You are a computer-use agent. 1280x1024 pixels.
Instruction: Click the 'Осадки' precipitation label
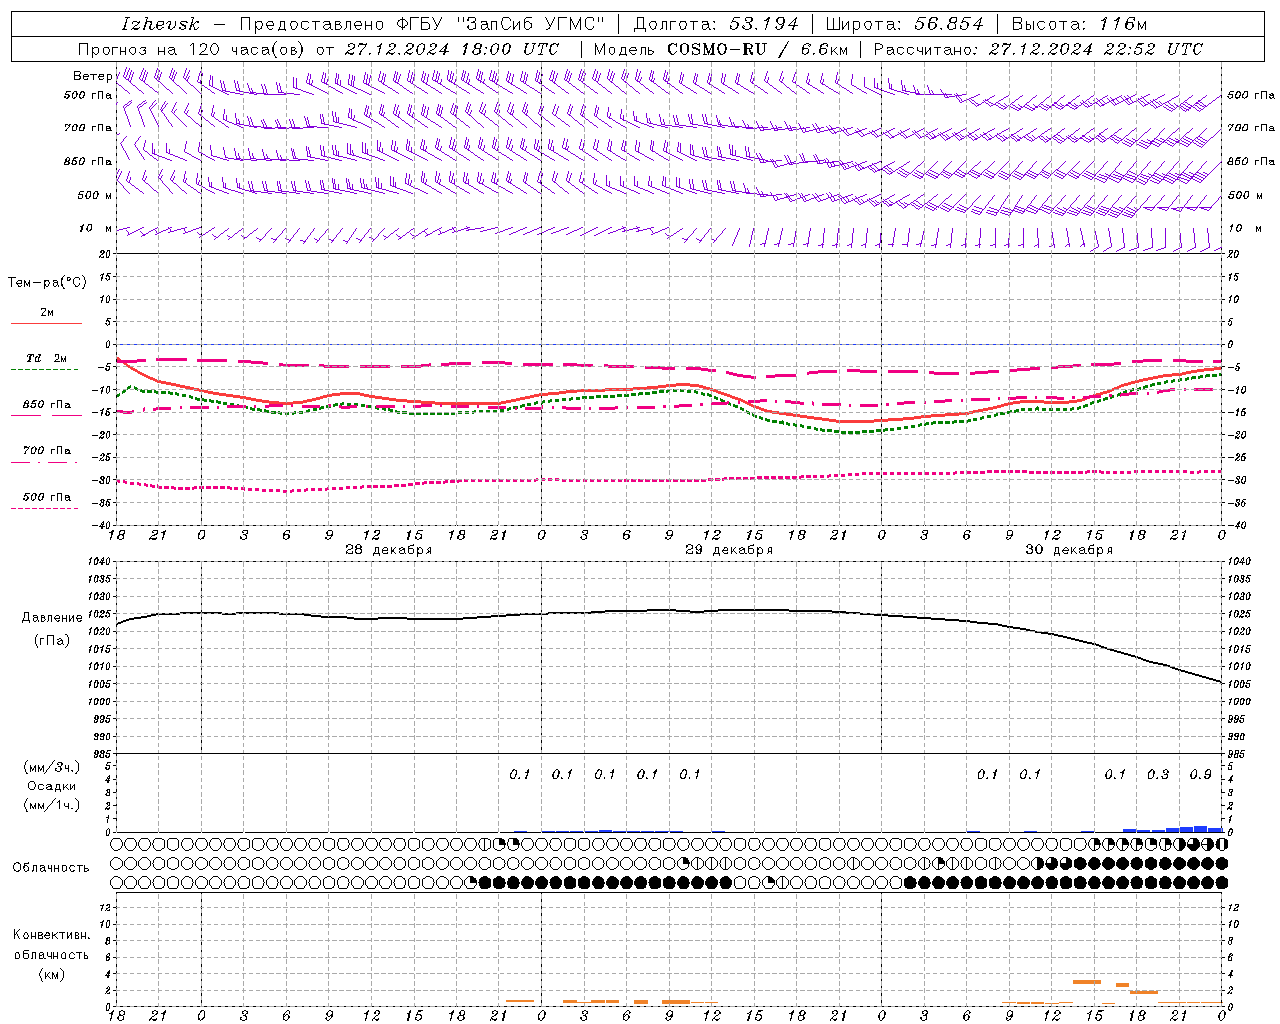coord(52,786)
